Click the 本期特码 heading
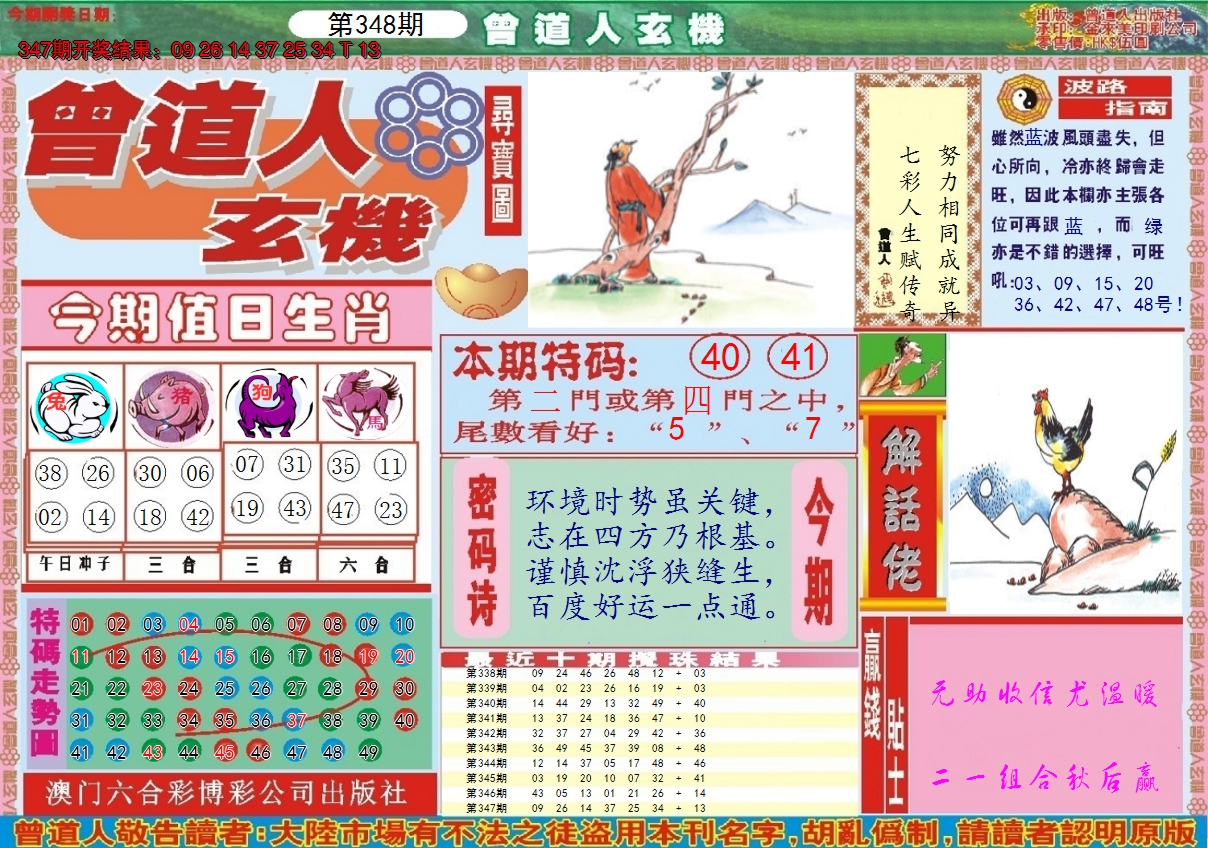 click(x=543, y=360)
